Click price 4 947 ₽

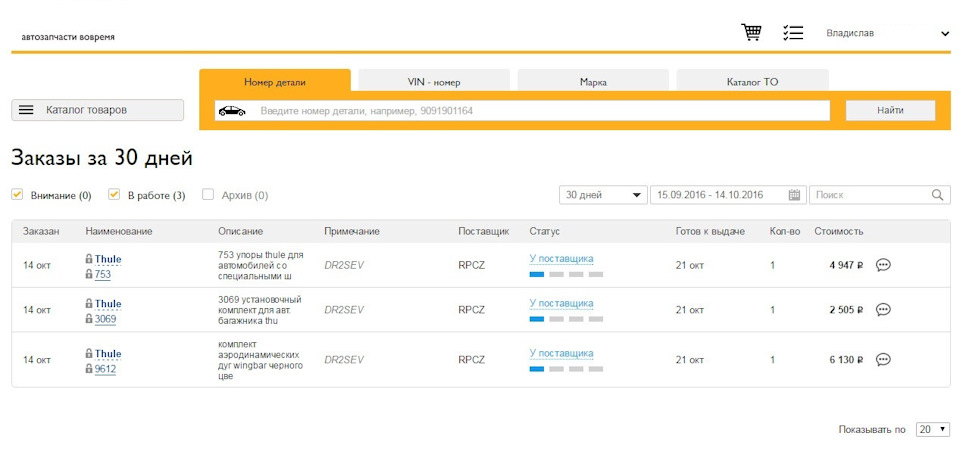[846, 265]
